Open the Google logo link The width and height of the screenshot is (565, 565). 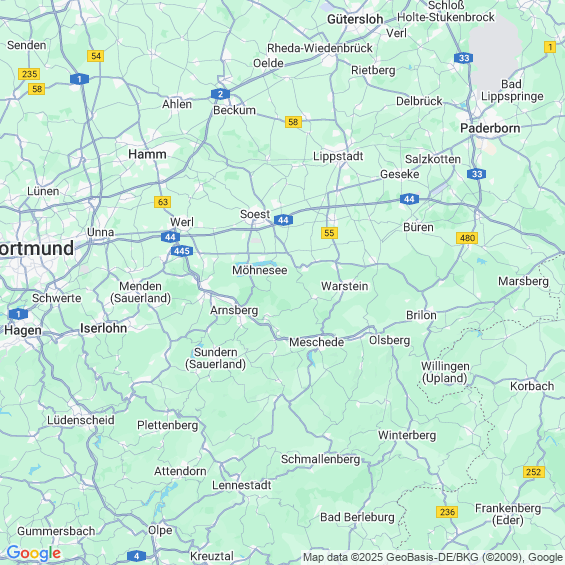tap(34, 553)
